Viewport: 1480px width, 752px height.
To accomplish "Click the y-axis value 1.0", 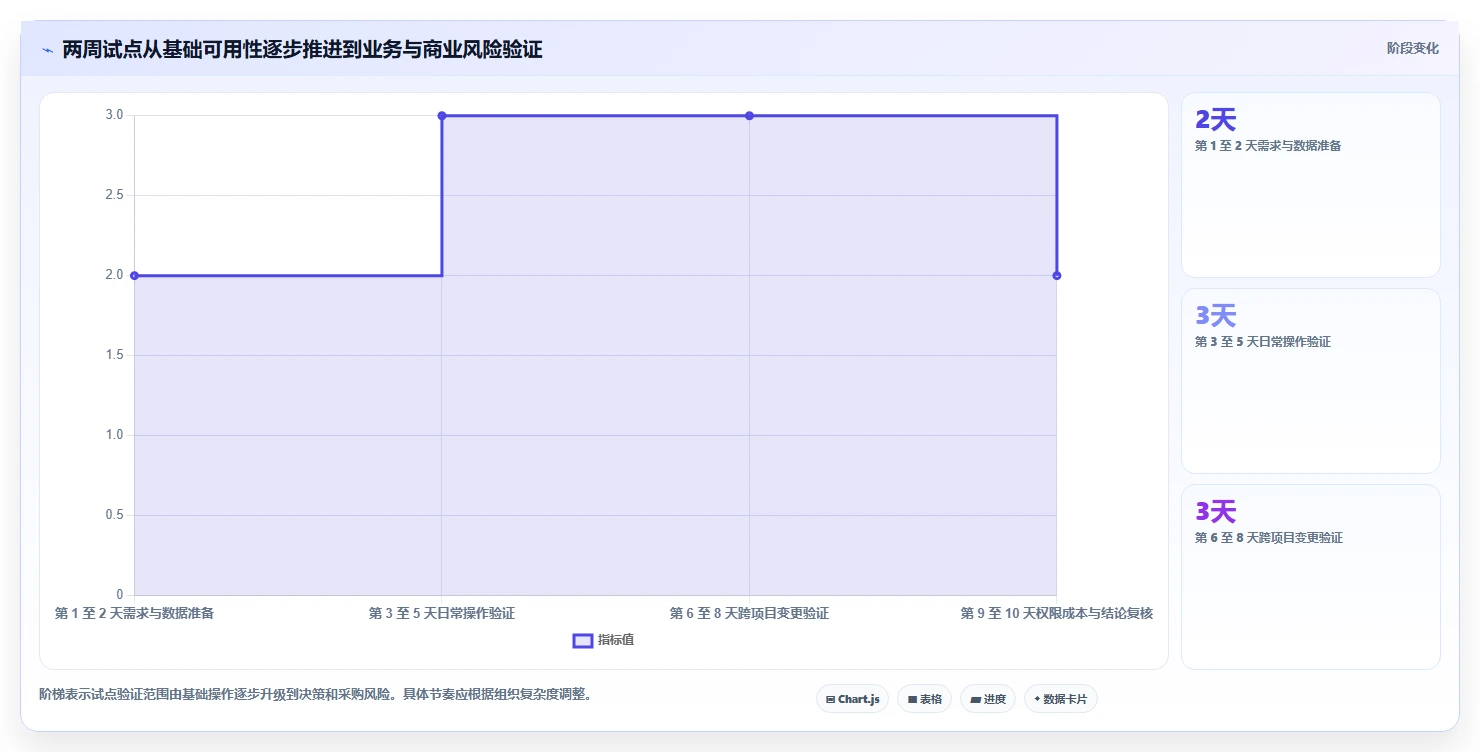I will click(114, 435).
